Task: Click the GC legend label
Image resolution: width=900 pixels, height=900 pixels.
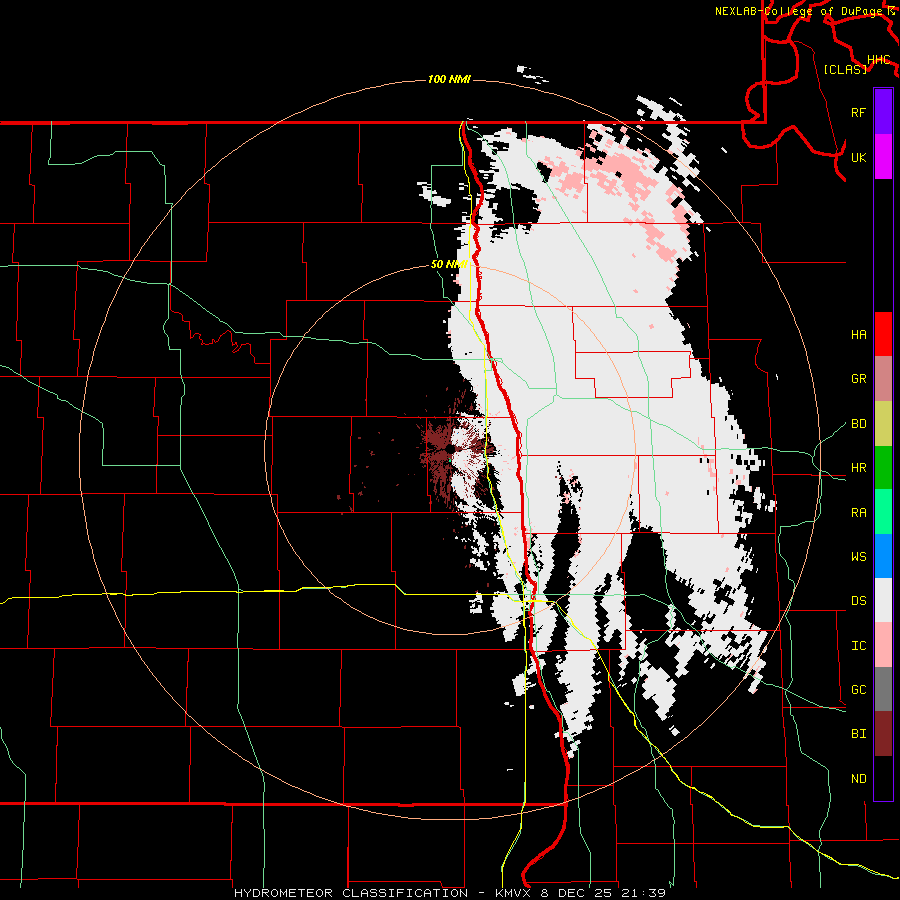Action: point(858,690)
